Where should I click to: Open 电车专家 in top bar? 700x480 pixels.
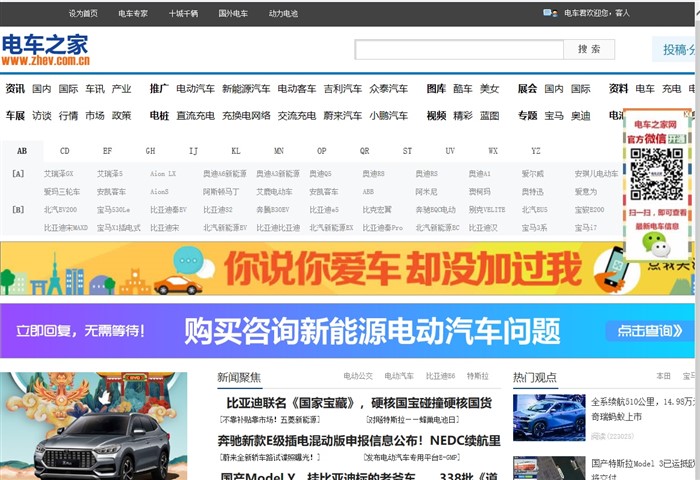coord(133,13)
